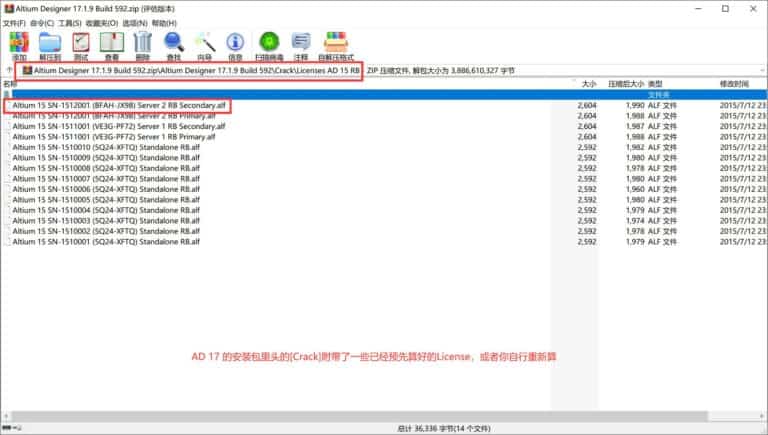The width and height of the screenshot is (768, 435).
Task: Click packed size value 1,960
Action: (x=635, y=189)
